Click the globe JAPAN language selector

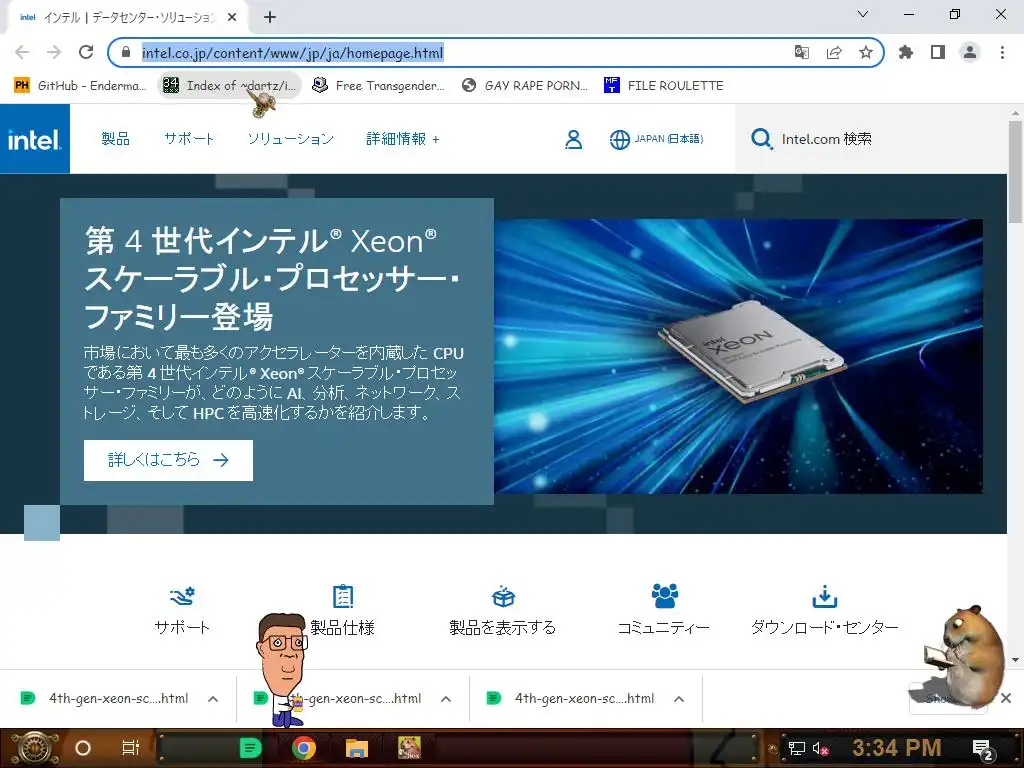pyautogui.click(x=656, y=139)
